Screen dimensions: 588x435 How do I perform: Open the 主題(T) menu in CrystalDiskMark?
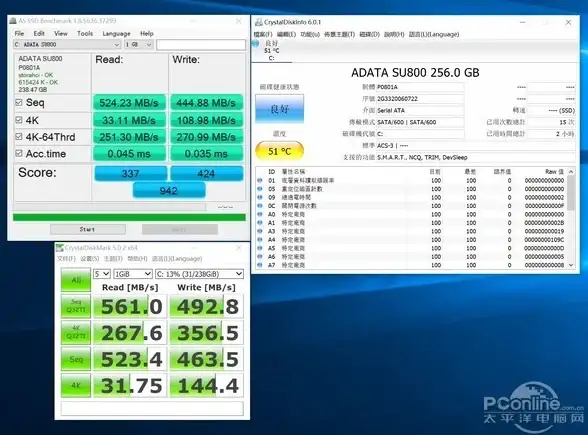click(x=113, y=259)
